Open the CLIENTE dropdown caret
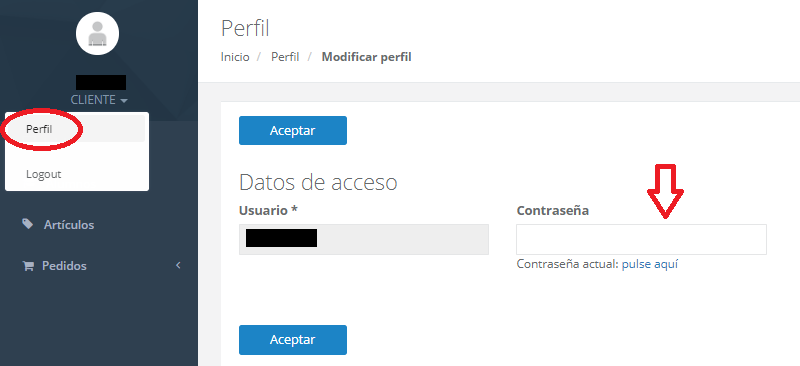Image resolution: width=800 pixels, height=366 pixels. pos(124,101)
